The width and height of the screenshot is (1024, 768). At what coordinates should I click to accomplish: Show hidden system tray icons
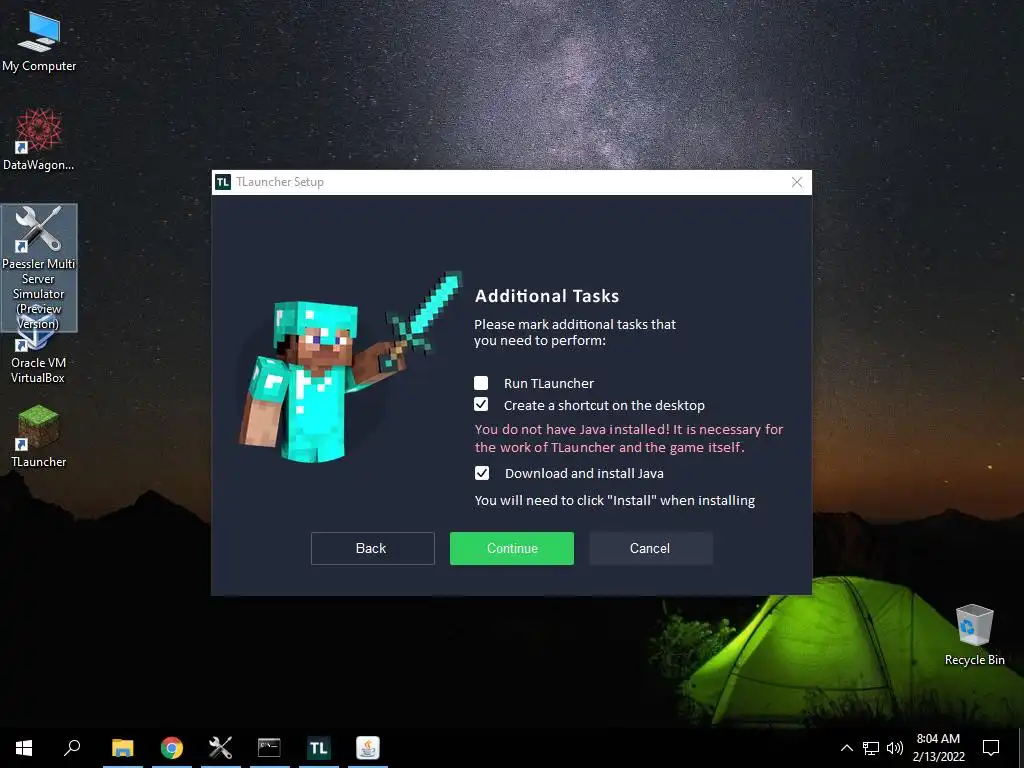846,748
